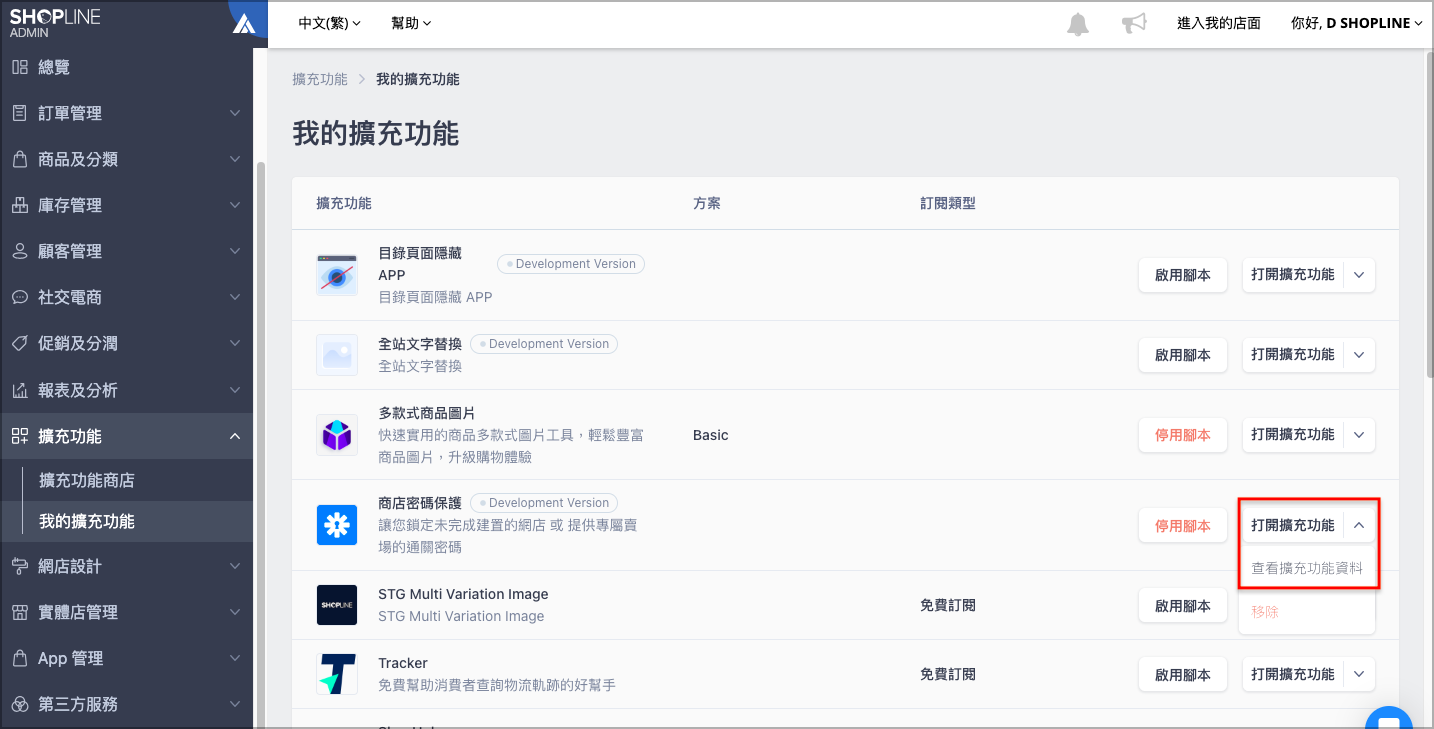Click the 報表及分析 chart icon
The height and width of the screenshot is (729, 1434).
click(x=19, y=390)
